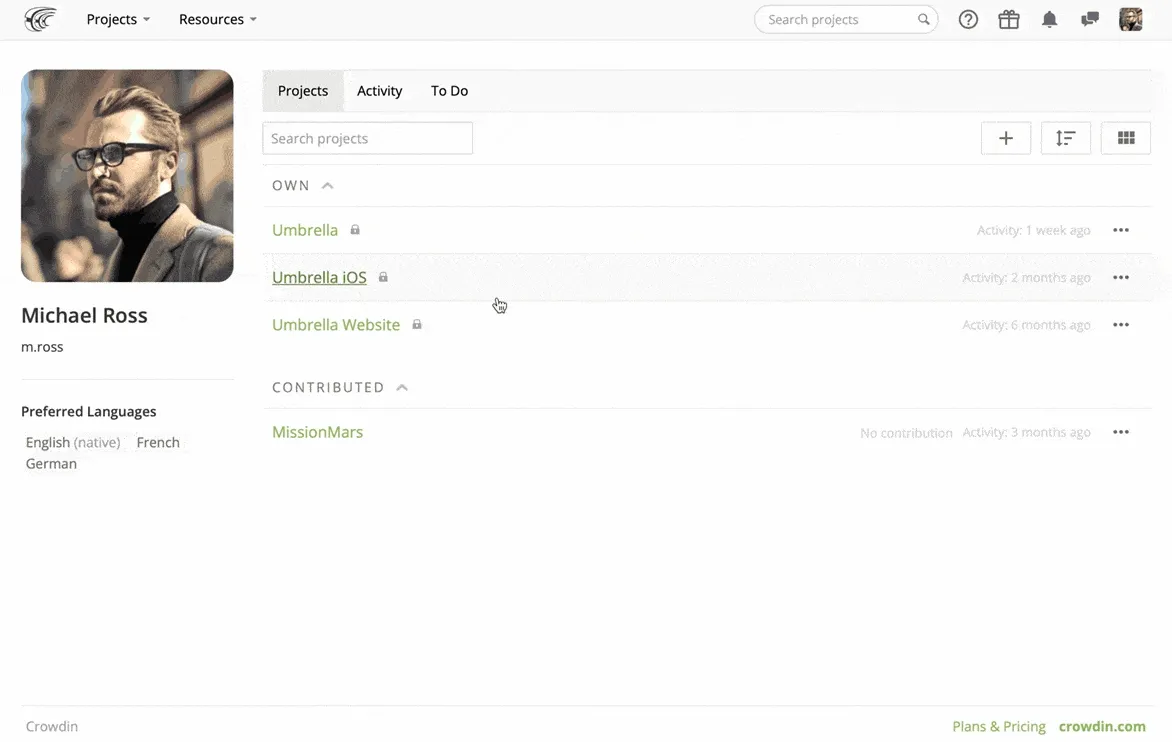The height and width of the screenshot is (742, 1172).
Task: Select the To Do tab
Action: (449, 91)
